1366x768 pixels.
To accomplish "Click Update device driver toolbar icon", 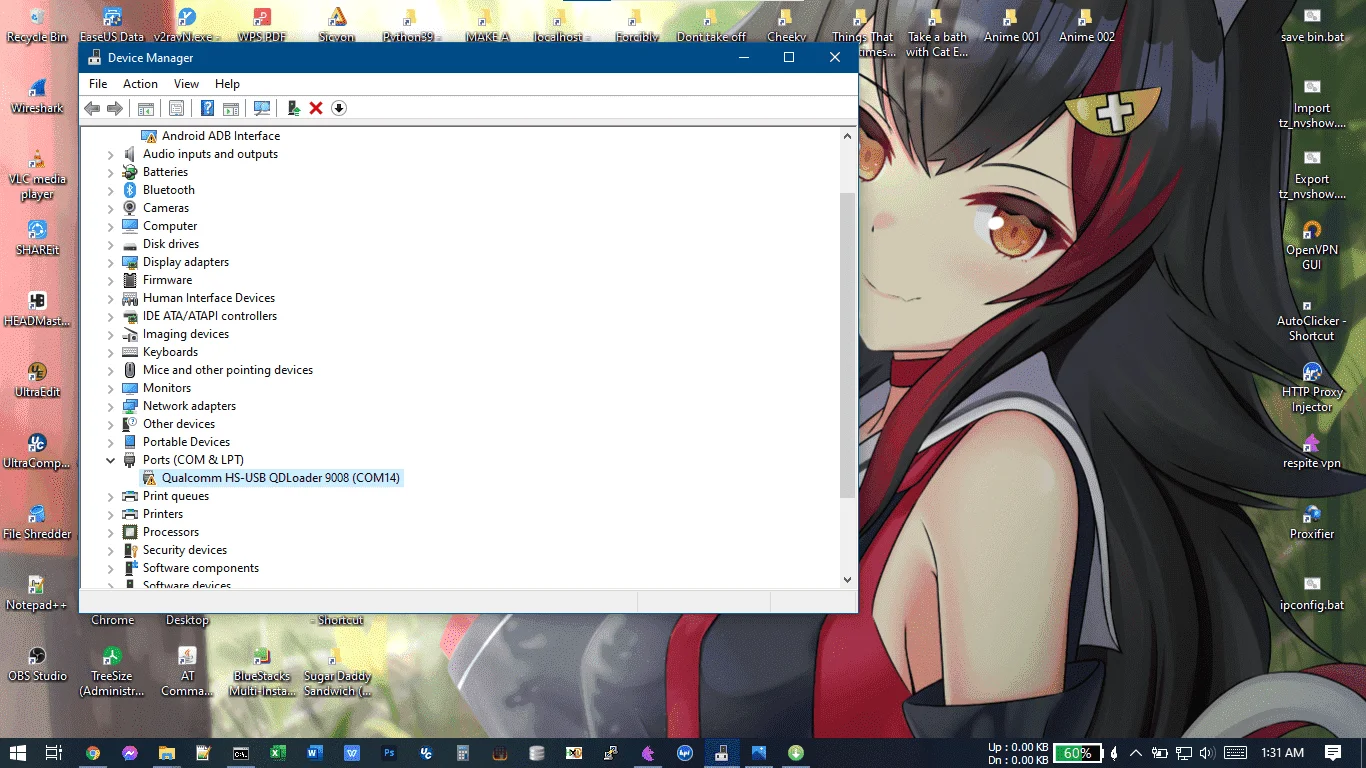I will 293,108.
